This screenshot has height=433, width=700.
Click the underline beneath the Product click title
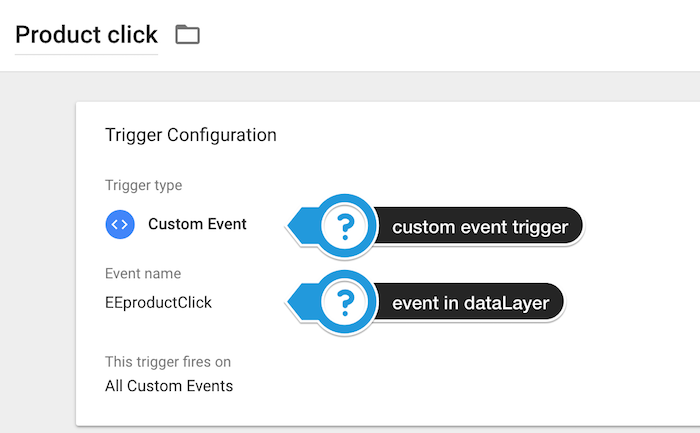[87, 54]
